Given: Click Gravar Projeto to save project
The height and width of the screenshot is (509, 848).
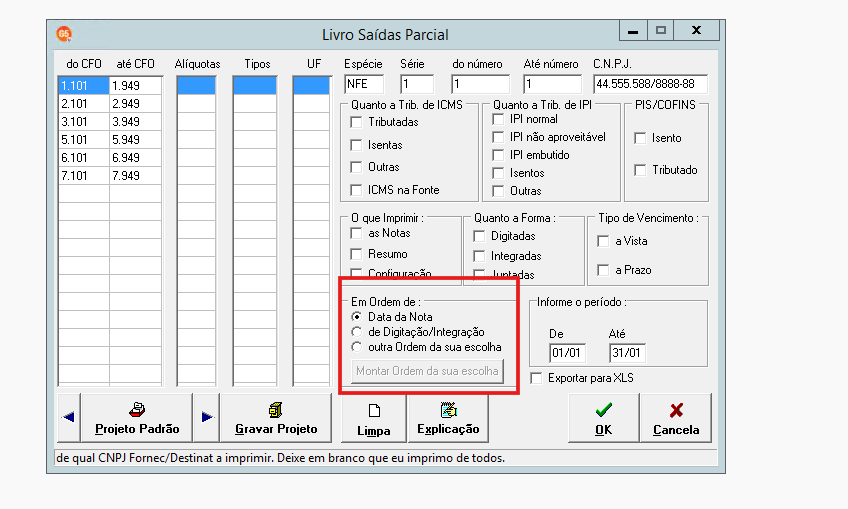Looking at the screenshot, I should [276, 417].
